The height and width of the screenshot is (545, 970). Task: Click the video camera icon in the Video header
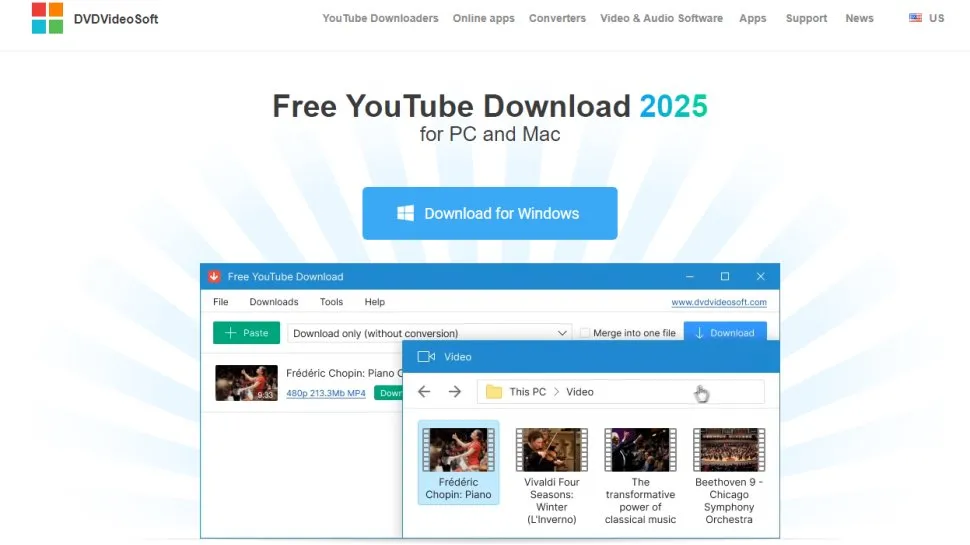[x=426, y=356]
